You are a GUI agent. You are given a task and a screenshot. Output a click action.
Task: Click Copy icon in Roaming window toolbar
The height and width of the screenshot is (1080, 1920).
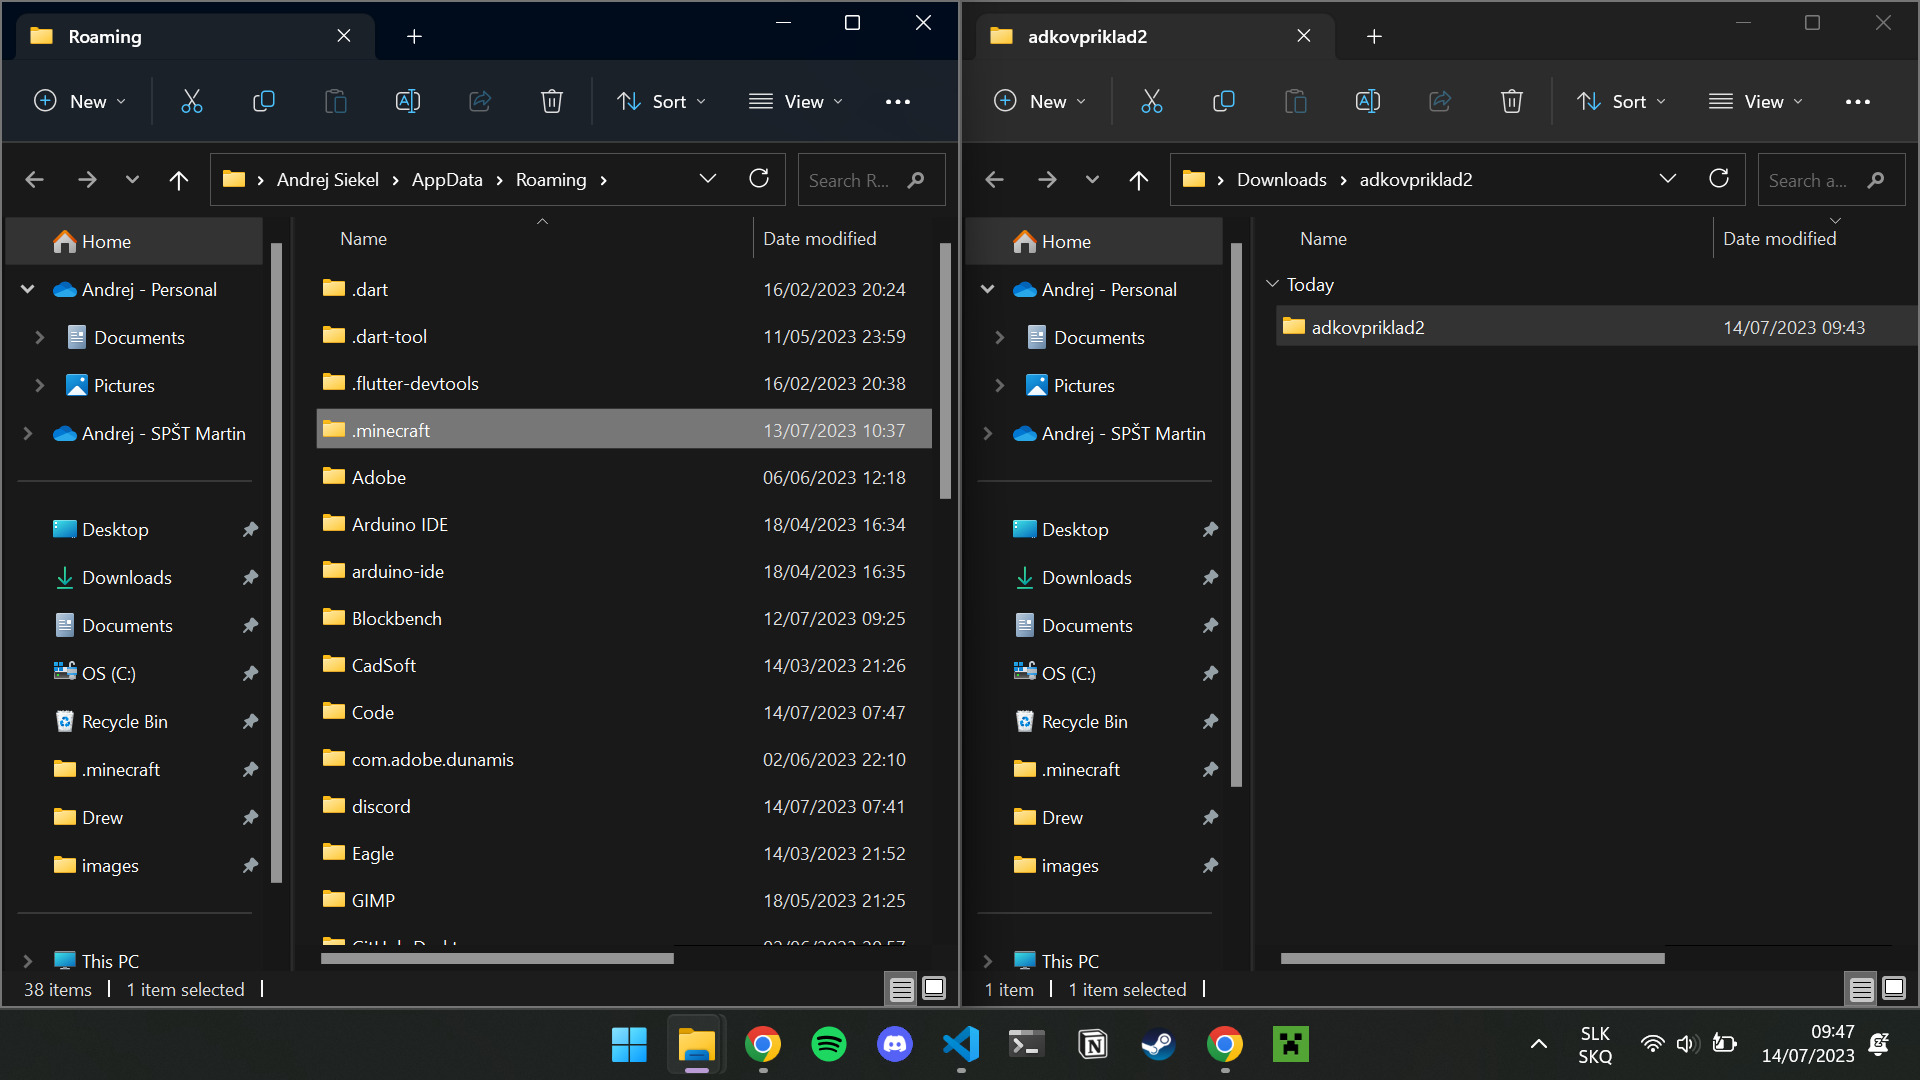tap(264, 101)
